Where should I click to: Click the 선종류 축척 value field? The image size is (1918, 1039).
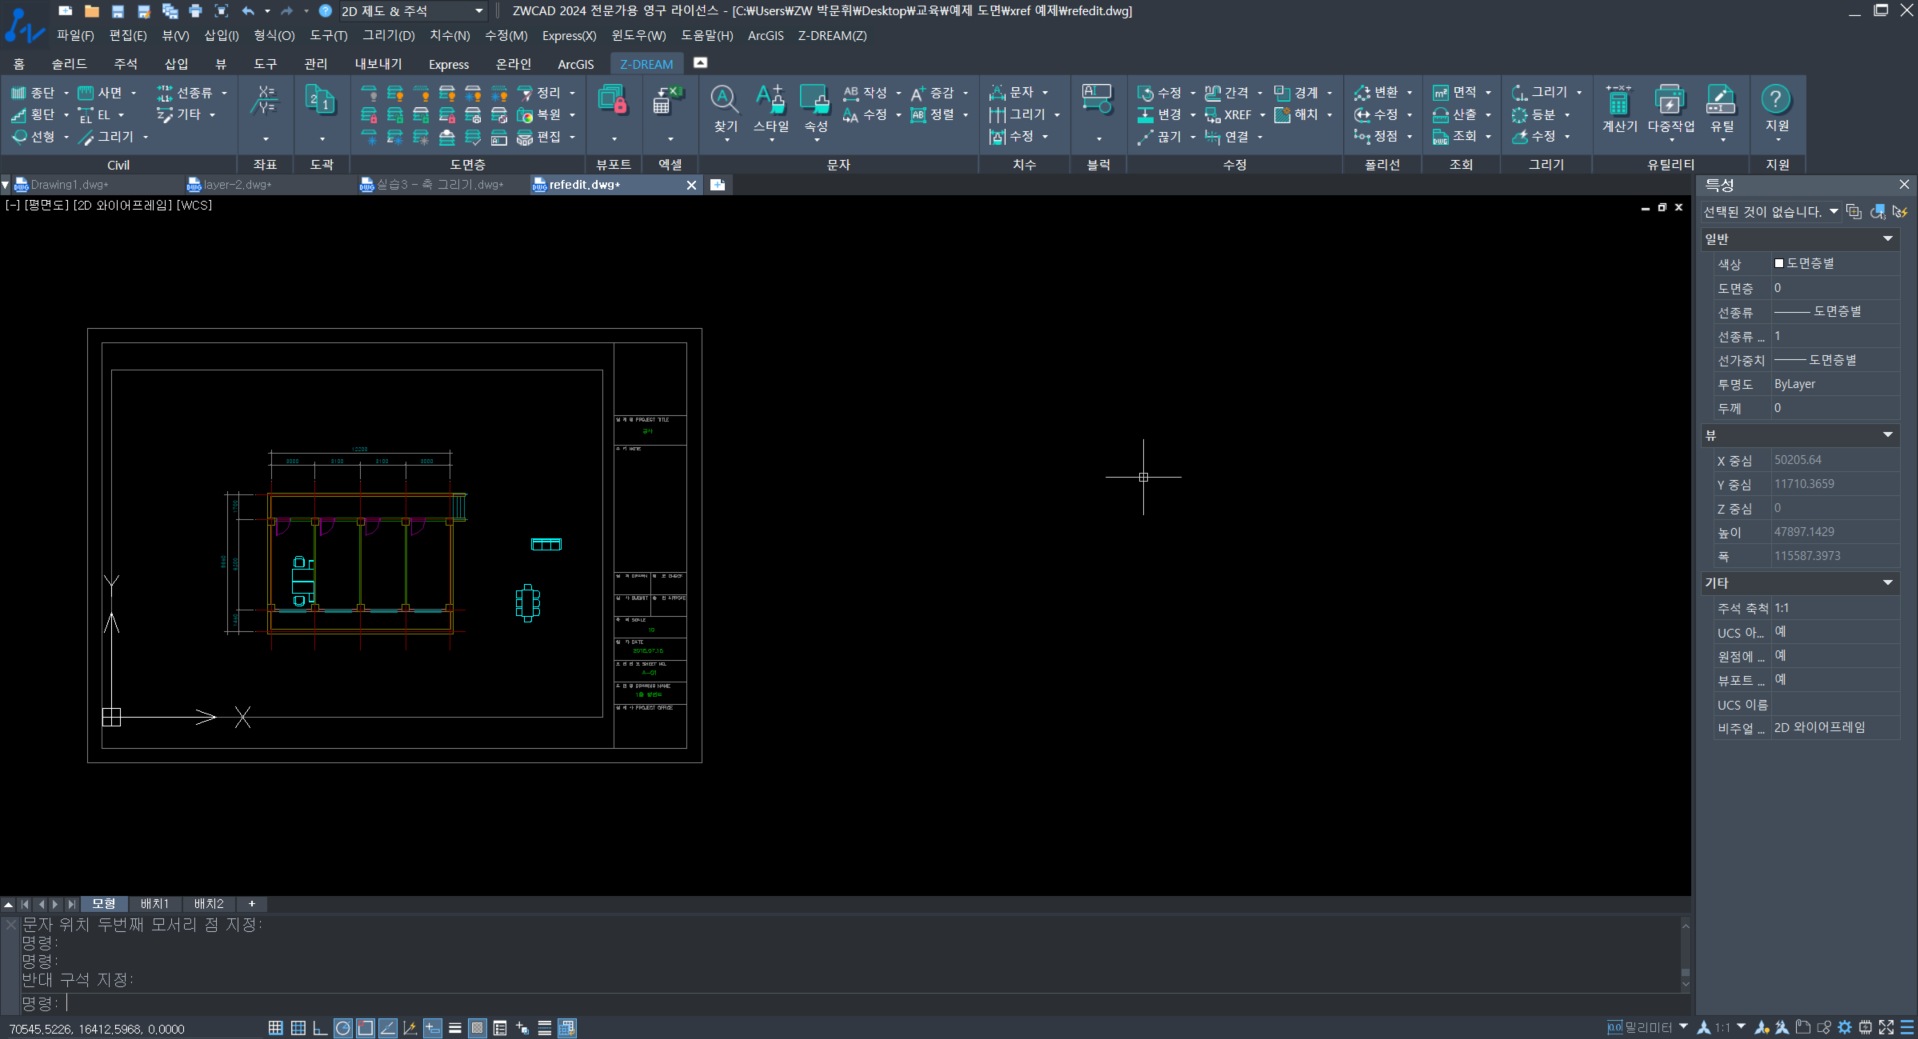point(1835,336)
